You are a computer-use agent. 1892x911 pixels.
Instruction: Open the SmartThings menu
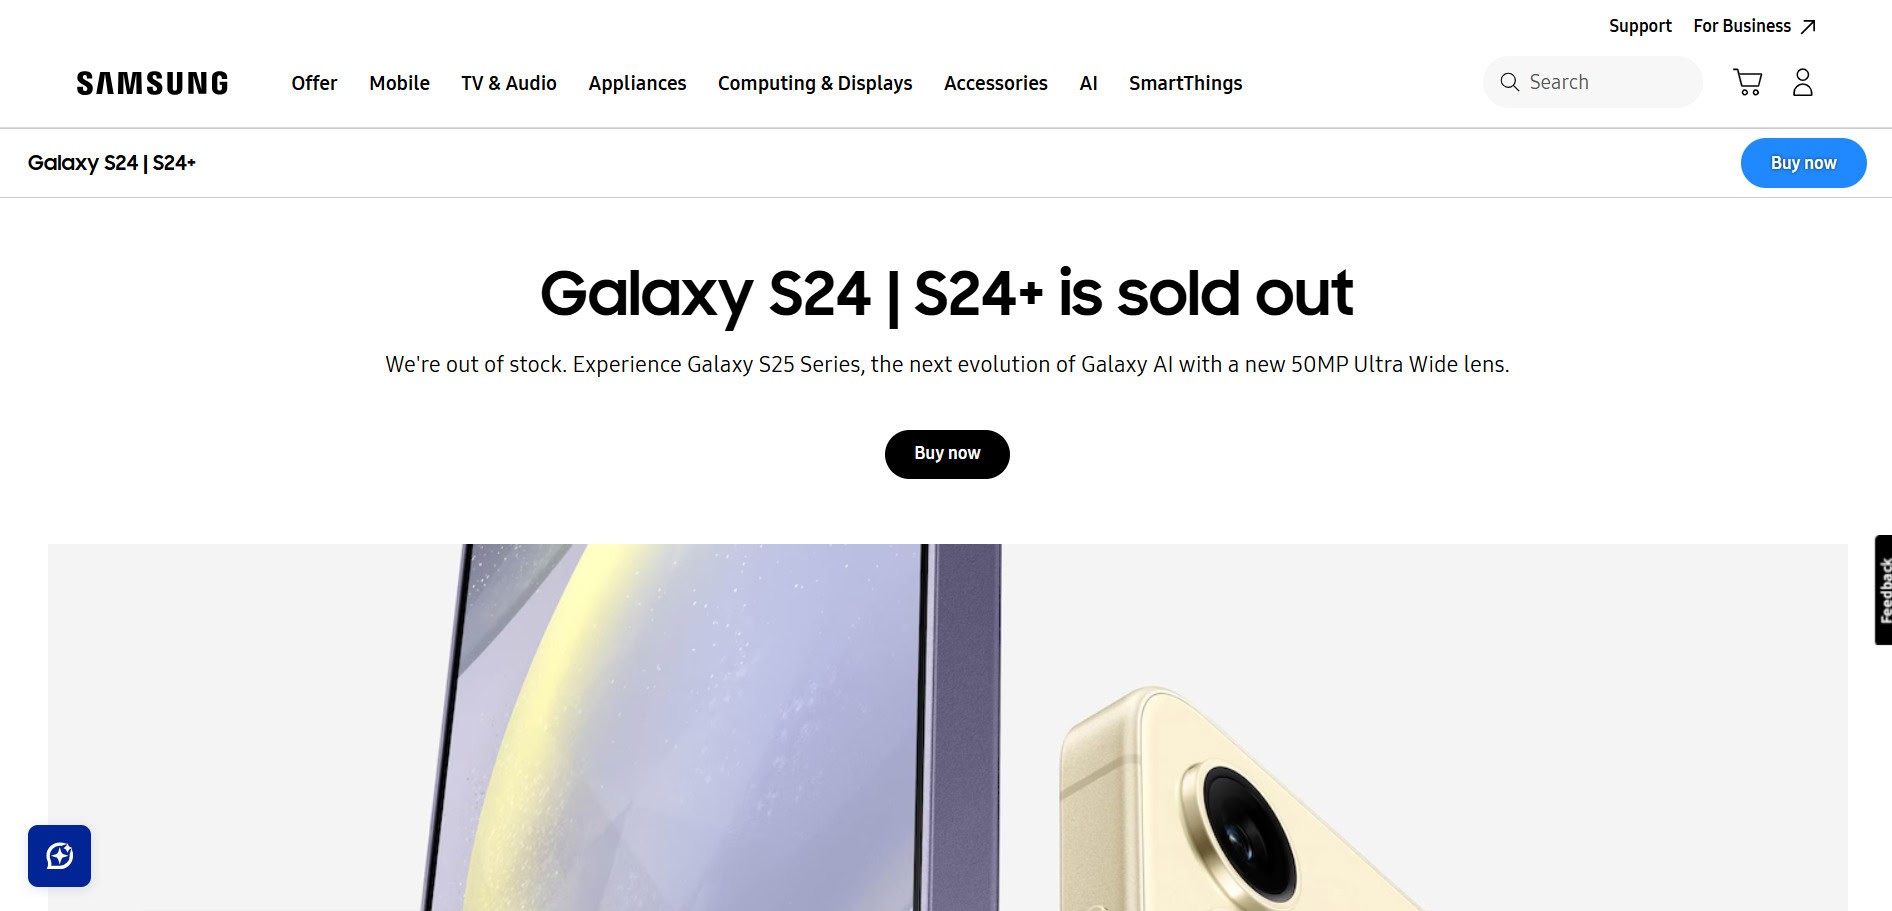tap(1185, 83)
